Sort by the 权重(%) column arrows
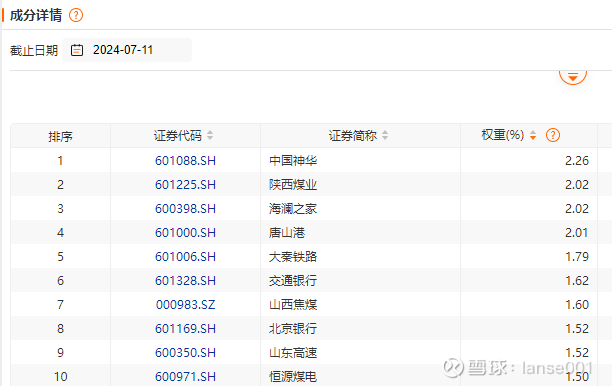 pyautogui.click(x=533, y=135)
